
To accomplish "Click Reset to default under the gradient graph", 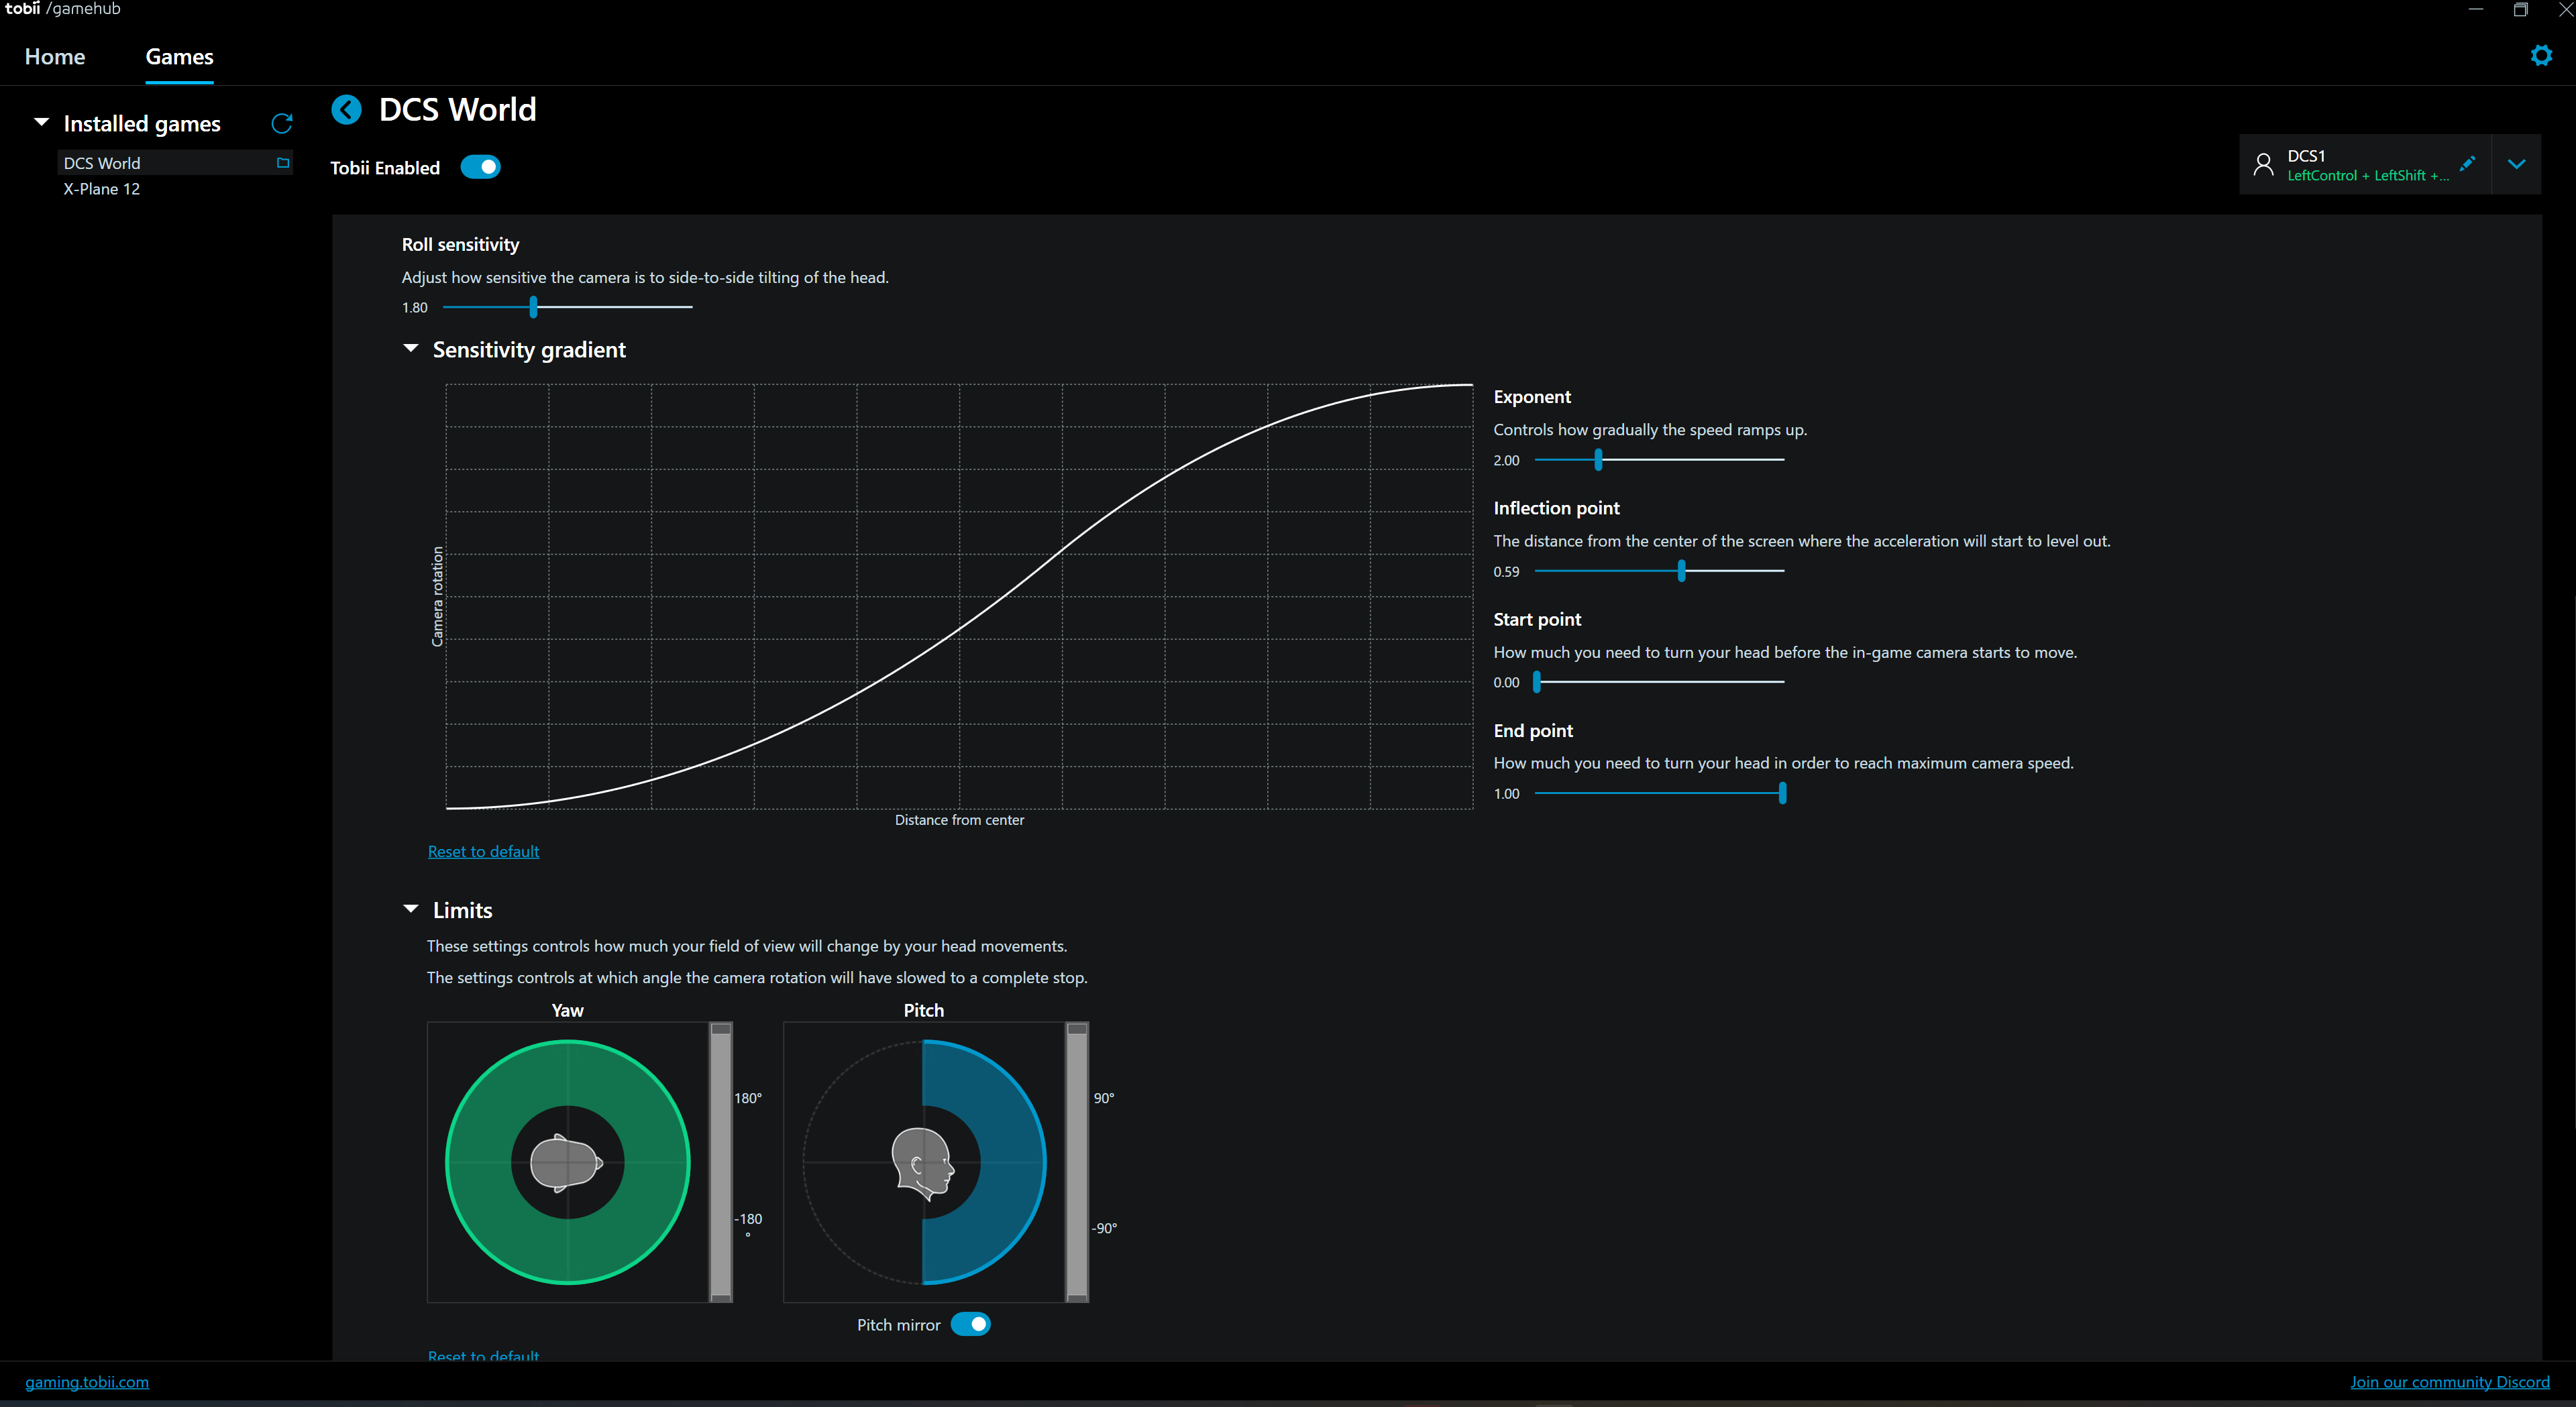I will (x=483, y=851).
